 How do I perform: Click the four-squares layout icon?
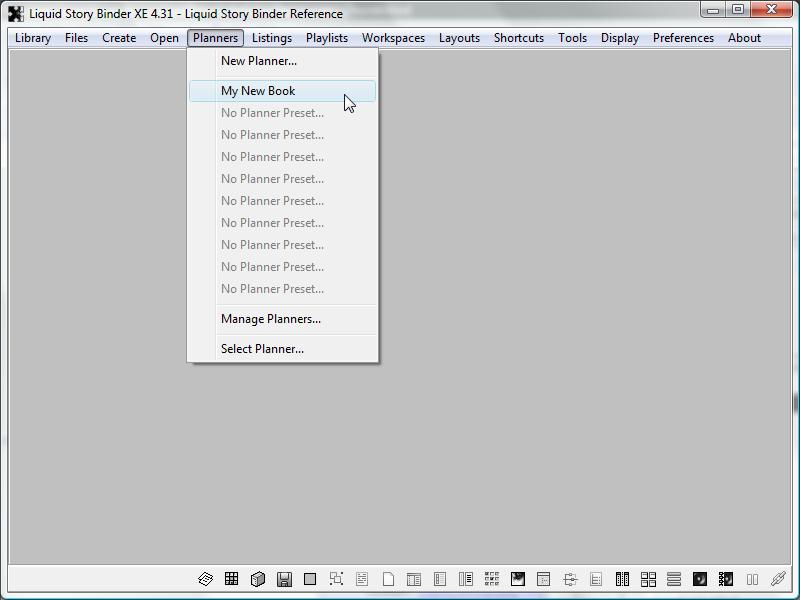point(648,579)
